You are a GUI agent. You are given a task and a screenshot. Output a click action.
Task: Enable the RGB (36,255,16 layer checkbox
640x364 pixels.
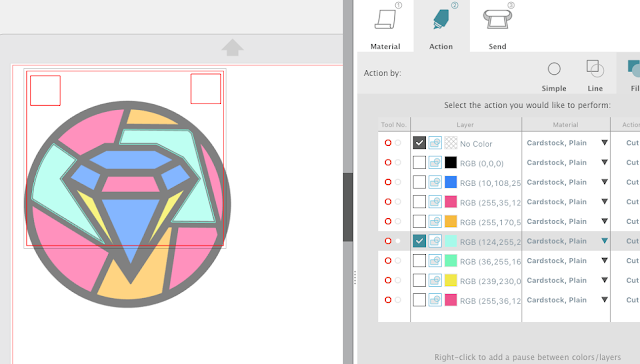[x=419, y=260]
